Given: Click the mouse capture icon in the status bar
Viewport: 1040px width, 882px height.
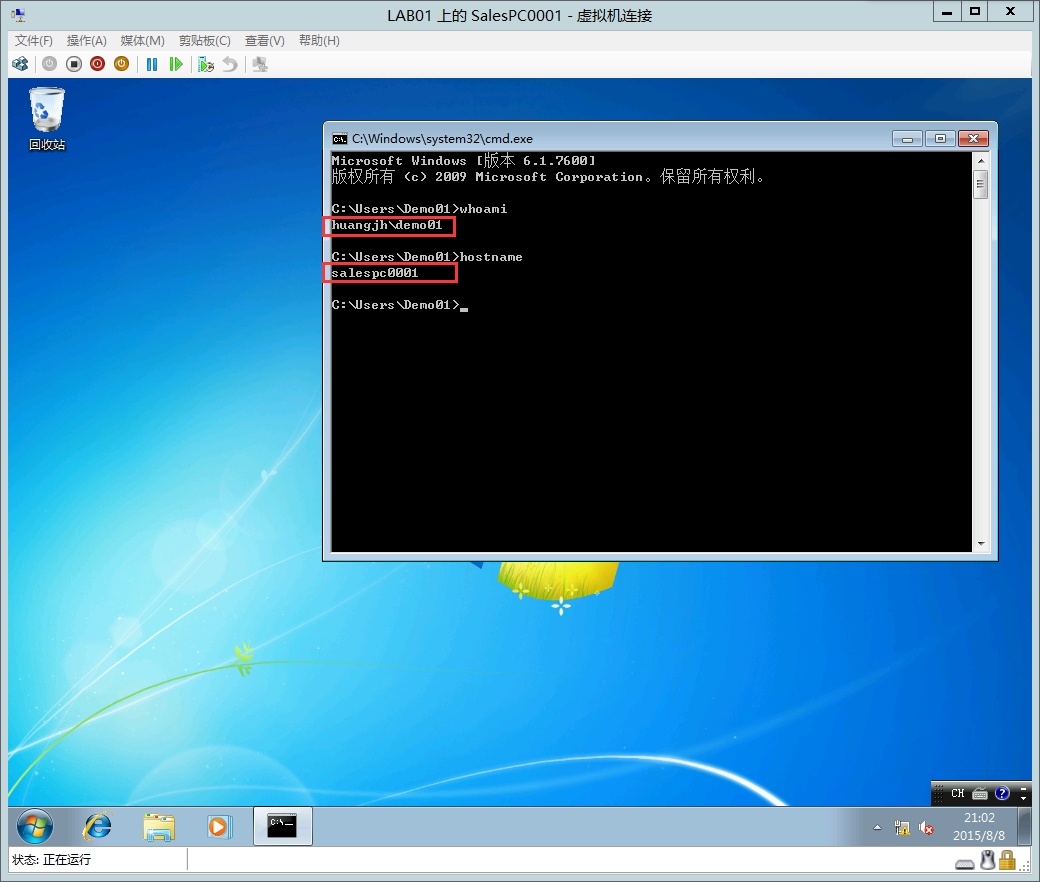Looking at the screenshot, I should coord(988,860).
